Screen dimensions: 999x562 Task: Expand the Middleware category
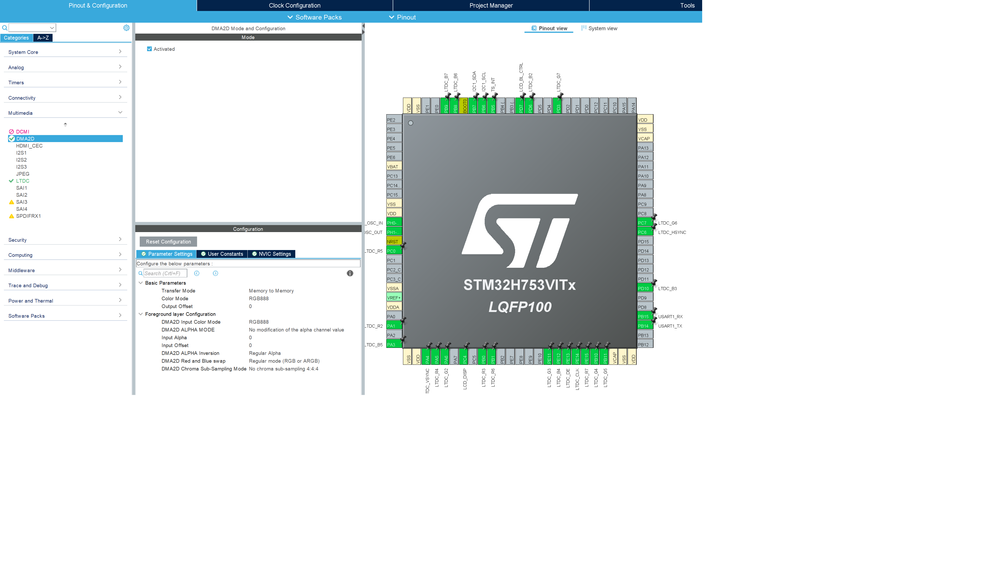[x=64, y=270]
